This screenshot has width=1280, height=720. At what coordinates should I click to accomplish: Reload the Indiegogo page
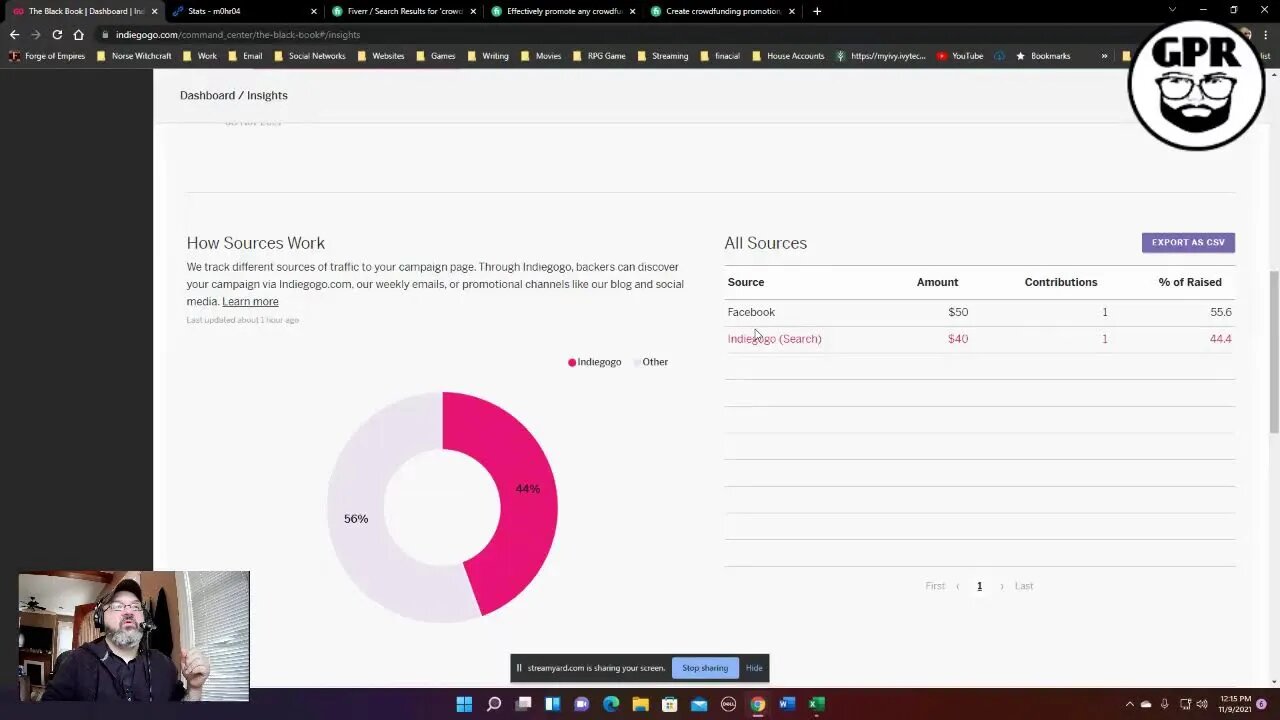point(57,34)
